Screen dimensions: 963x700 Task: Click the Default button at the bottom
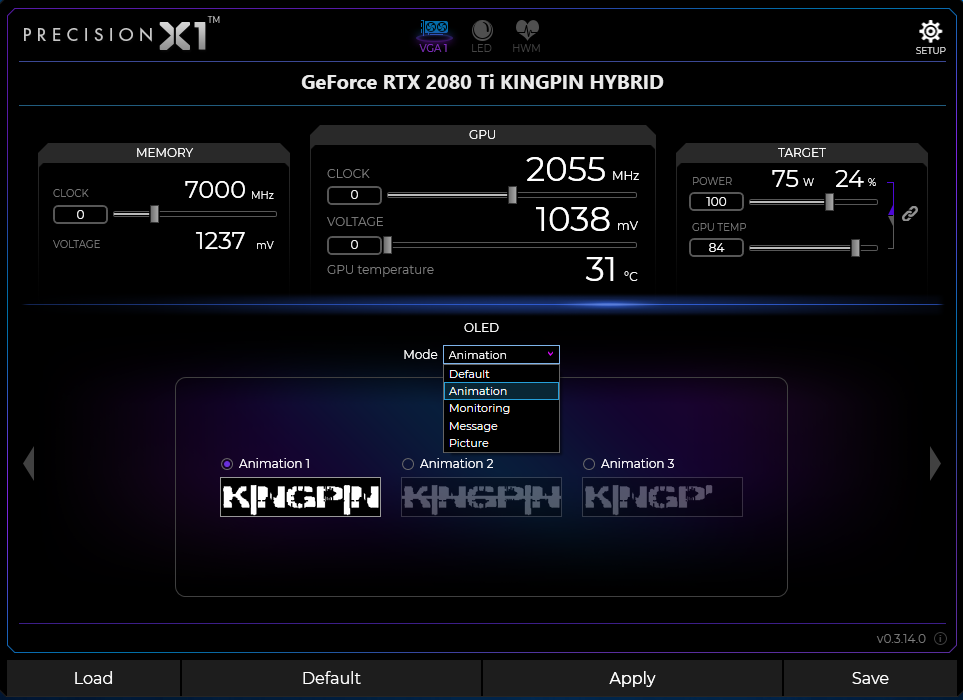click(331, 679)
